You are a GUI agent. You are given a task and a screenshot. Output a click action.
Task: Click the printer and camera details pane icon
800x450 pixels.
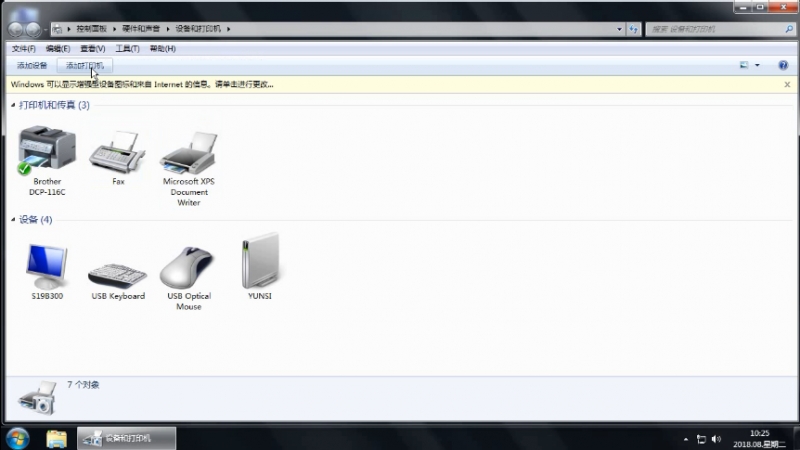(38, 397)
